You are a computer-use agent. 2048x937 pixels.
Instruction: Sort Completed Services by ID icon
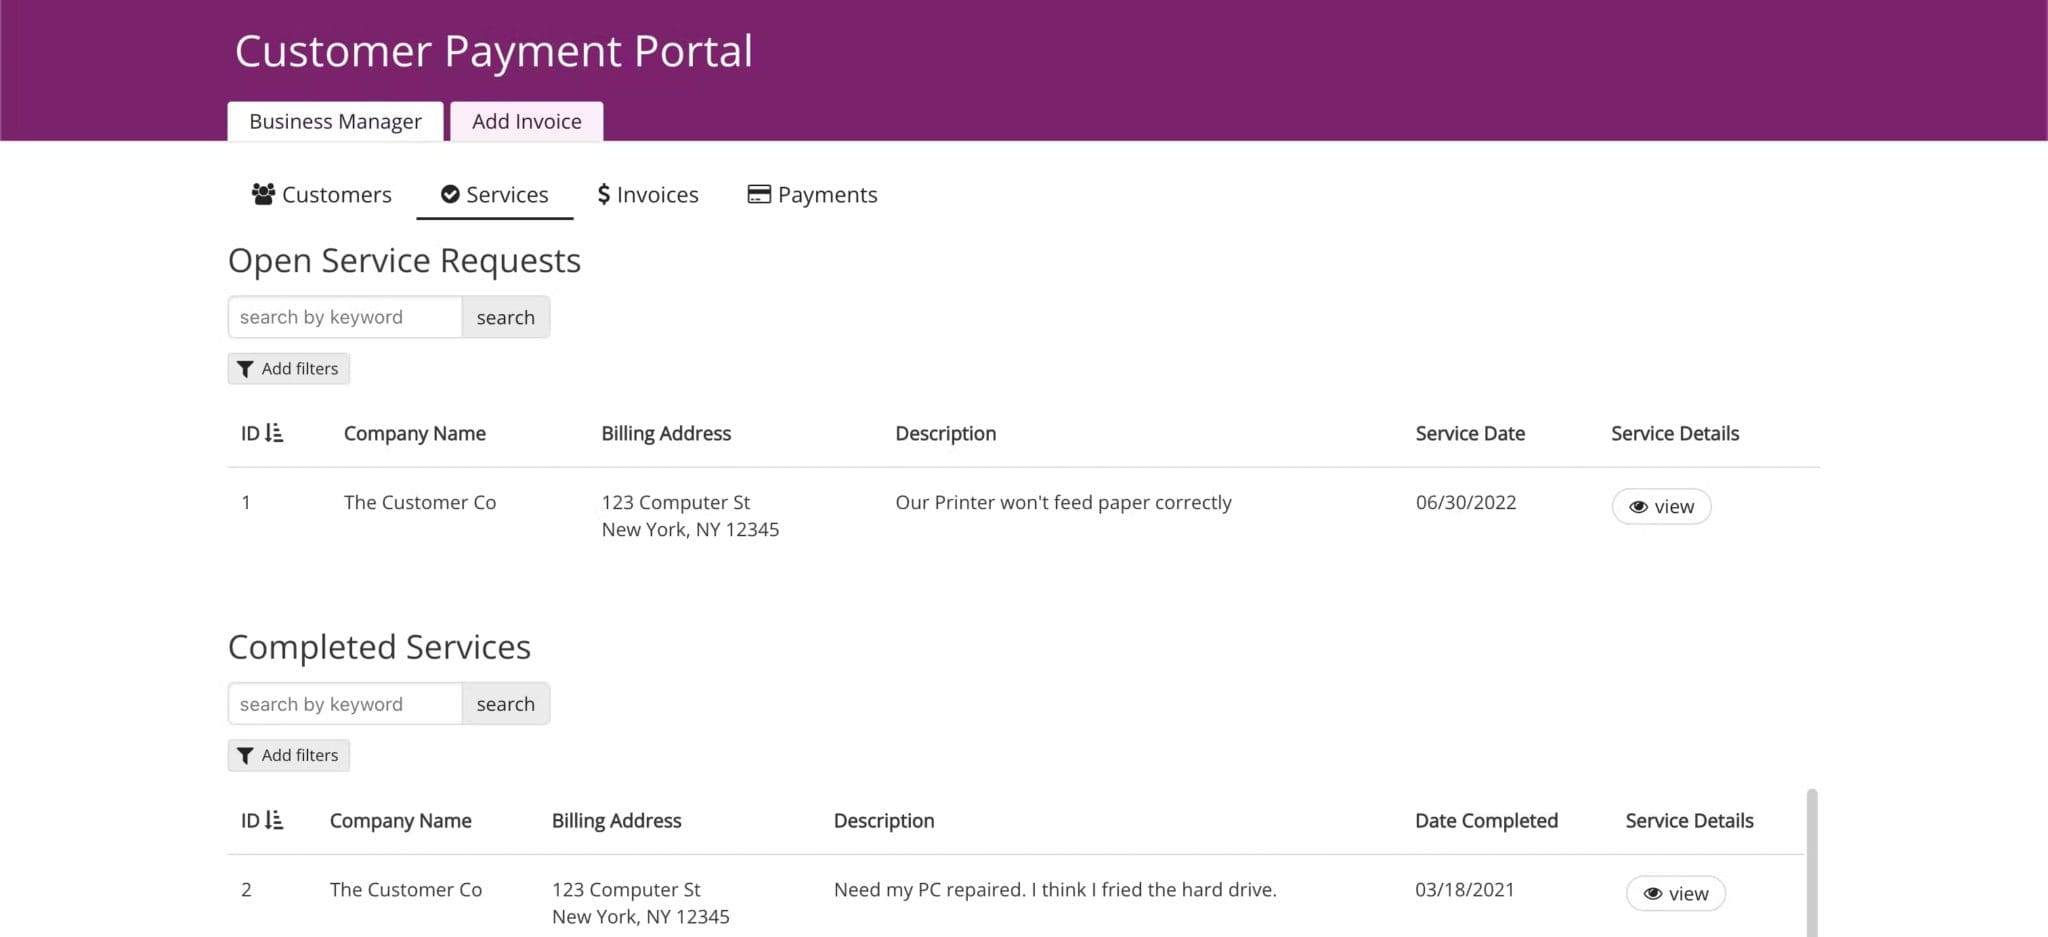tap(274, 820)
